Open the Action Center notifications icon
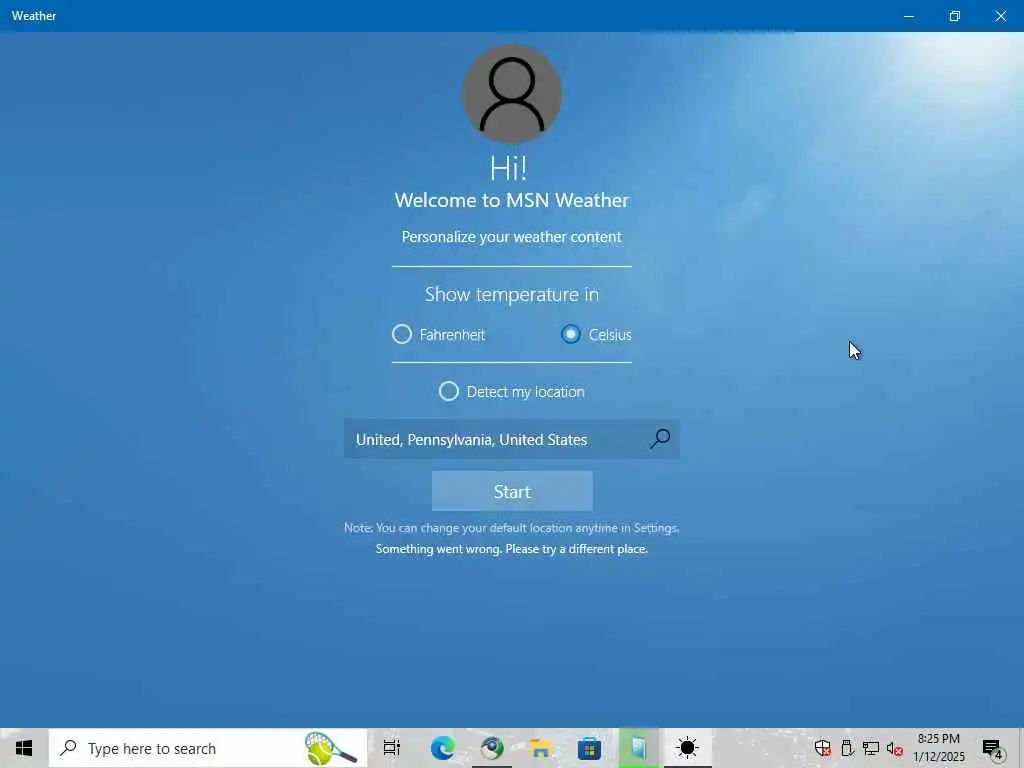Image resolution: width=1024 pixels, height=768 pixels. pyautogui.click(x=993, y=749)
